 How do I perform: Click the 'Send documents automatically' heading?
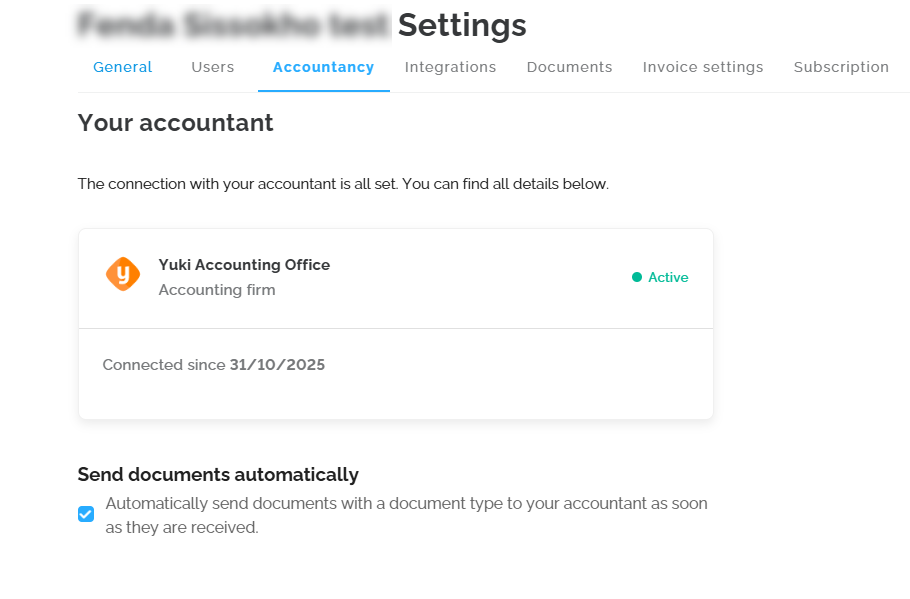pos(218,474)
